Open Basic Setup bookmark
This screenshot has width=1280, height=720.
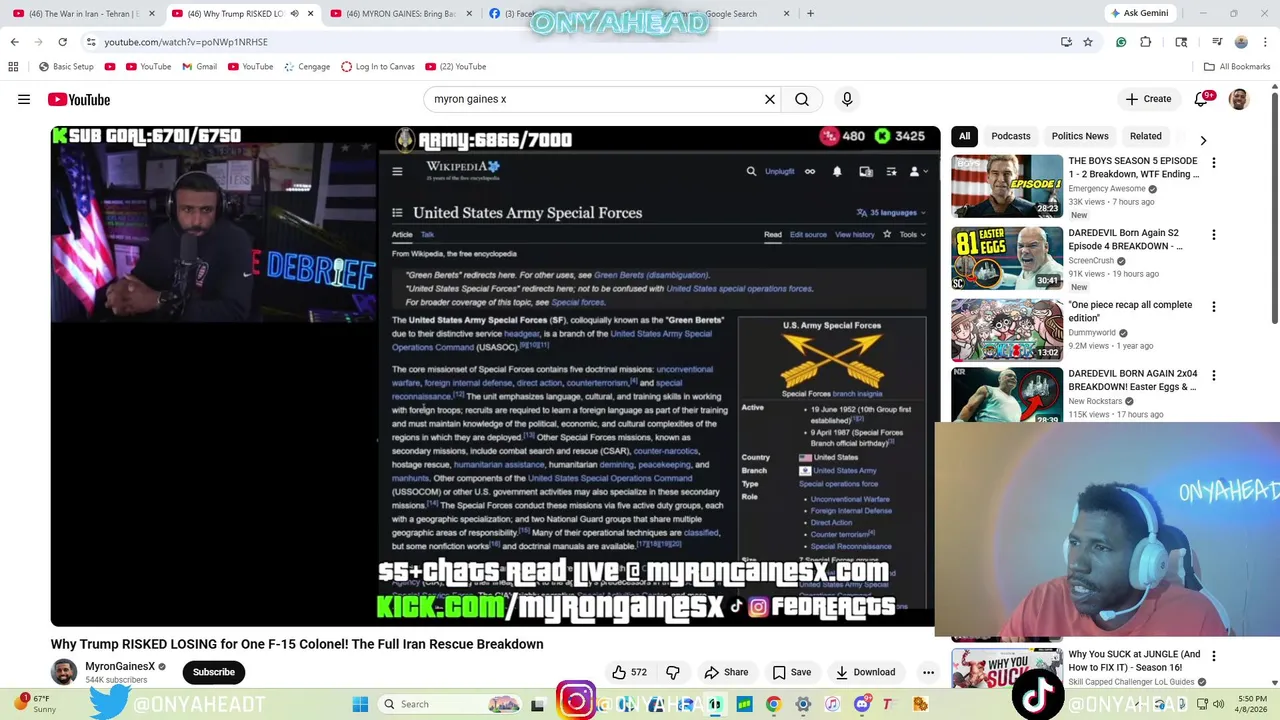[x=65, y=67]
